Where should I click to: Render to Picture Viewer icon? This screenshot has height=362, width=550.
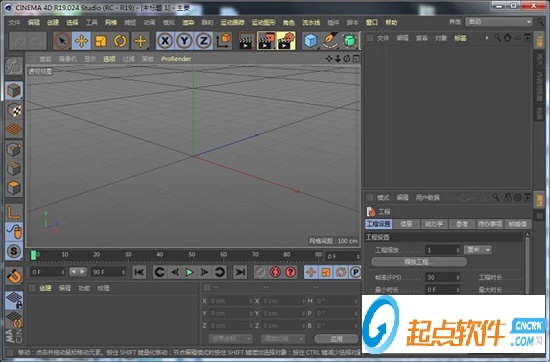(x=267, y=41)
